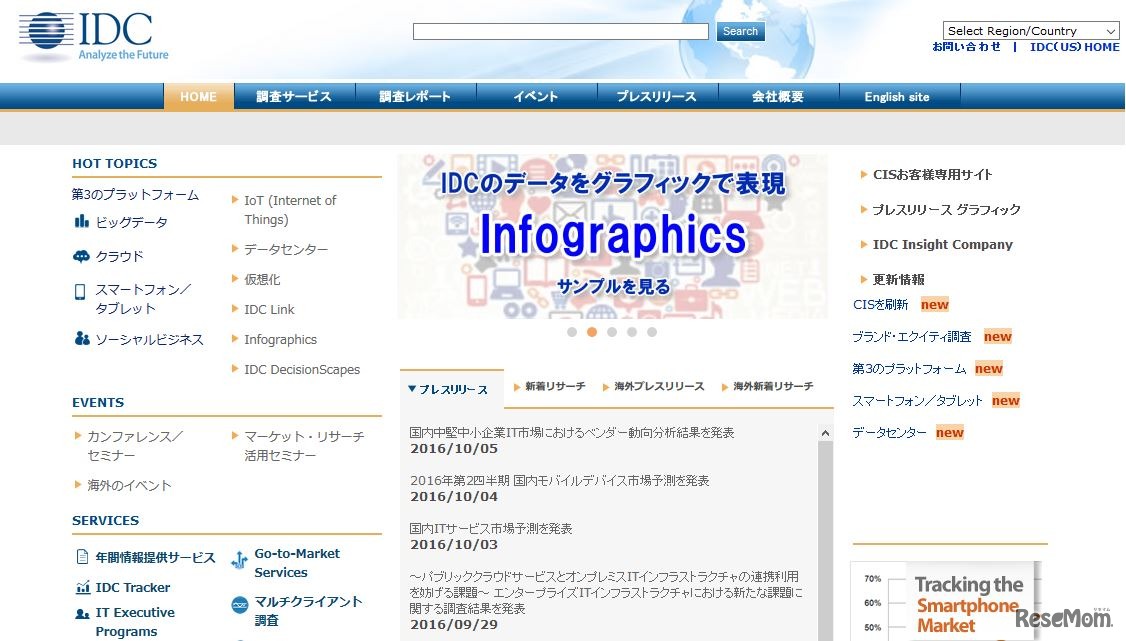Click the press release list scrollbar up arrow
Screen dimensions: 1126x641
point(825,431)
